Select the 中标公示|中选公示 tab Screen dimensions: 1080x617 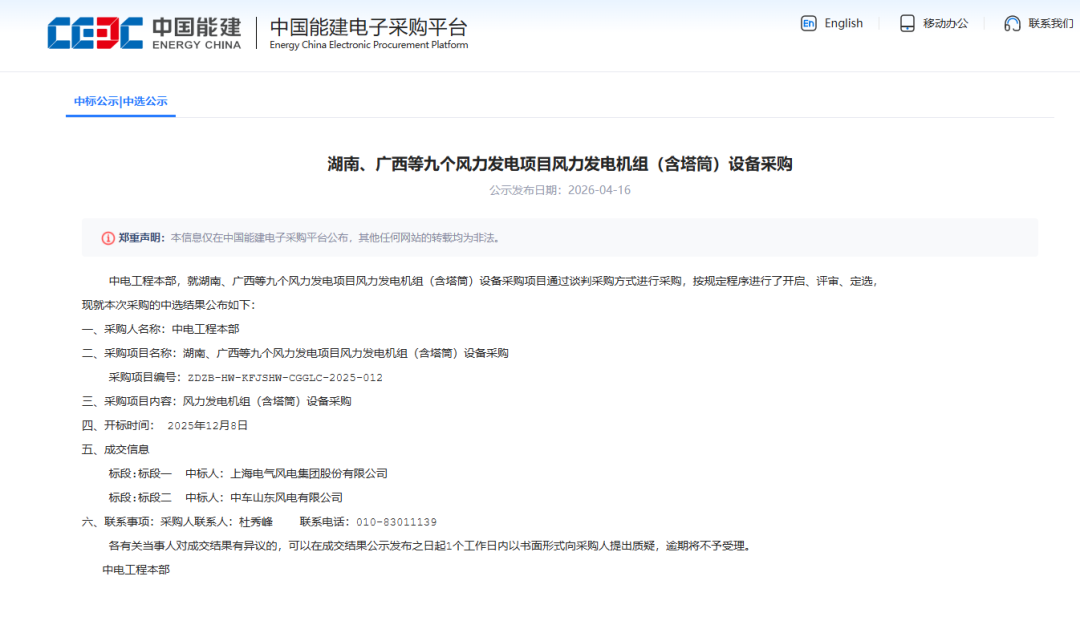tap(121, 101)
